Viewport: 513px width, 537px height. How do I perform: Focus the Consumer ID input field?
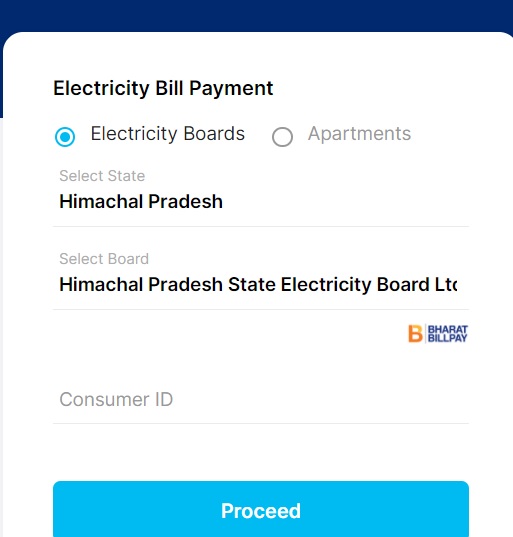pos(261,399)
